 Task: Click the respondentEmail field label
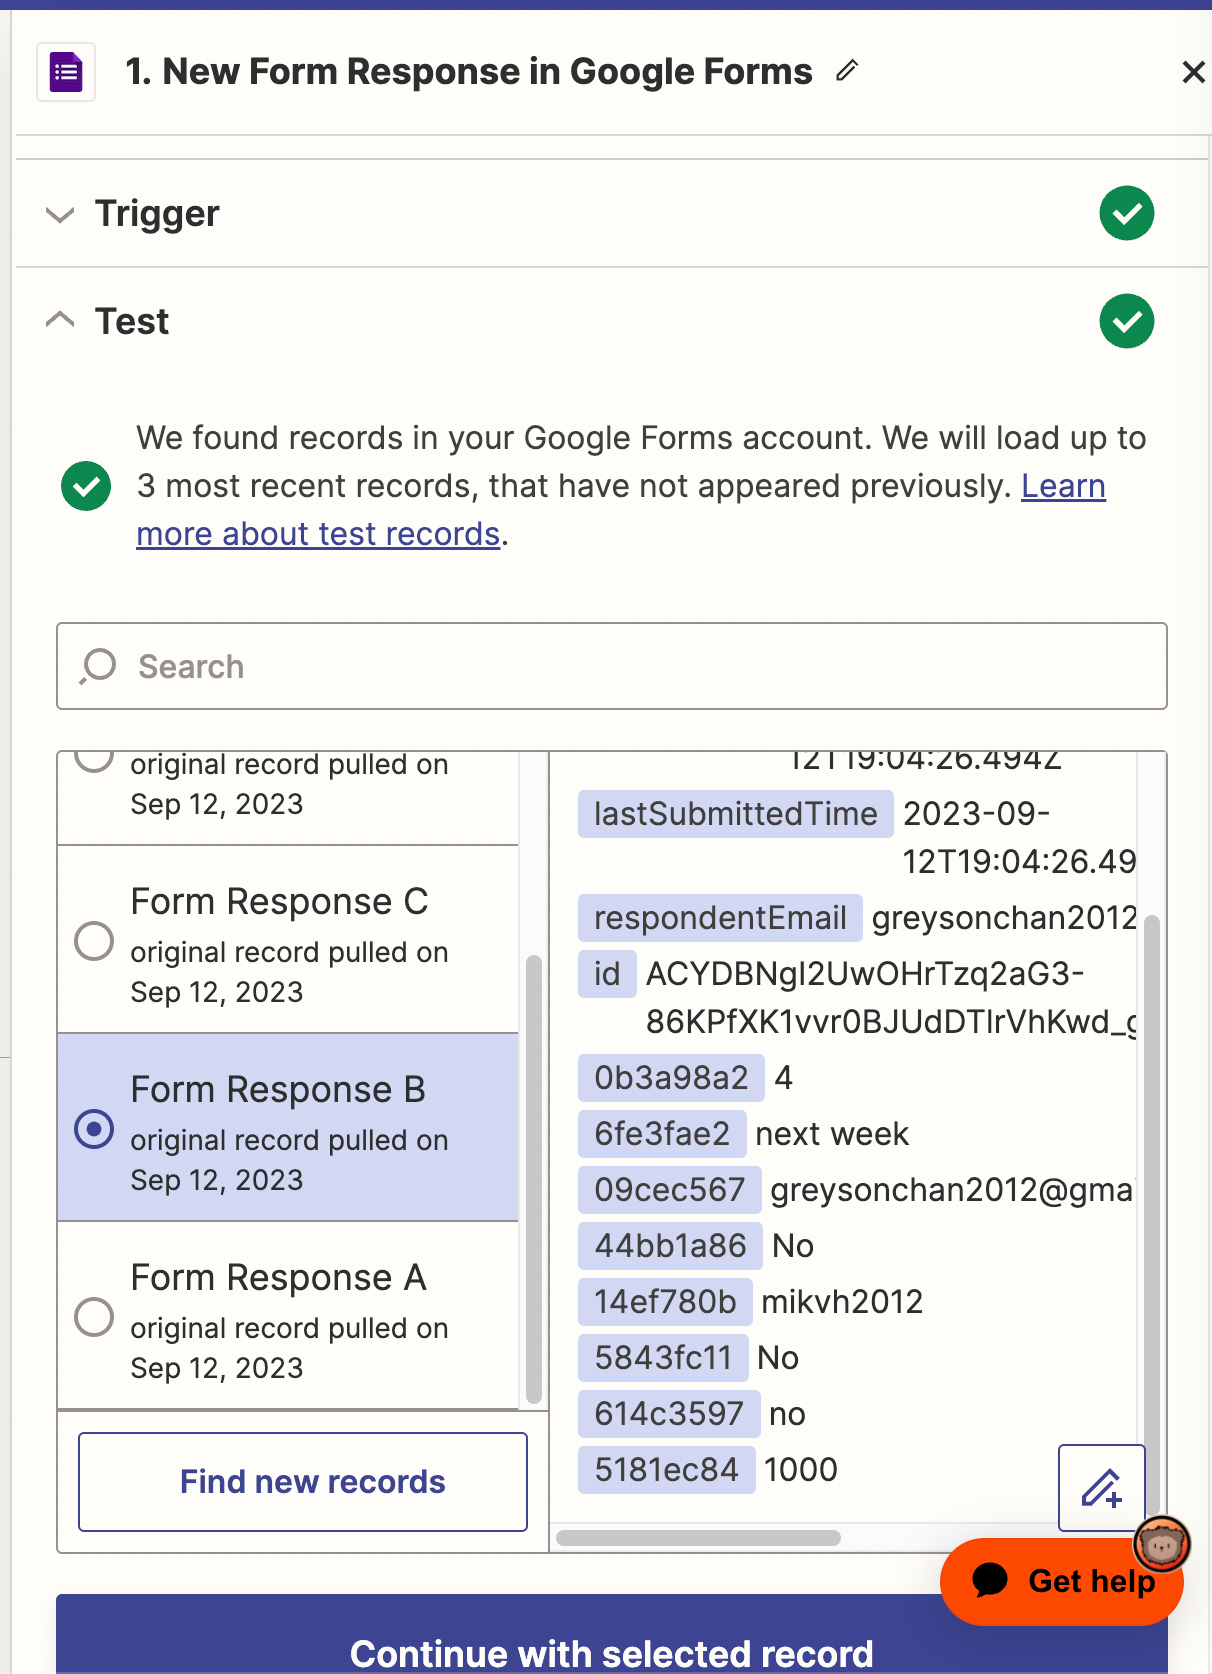720,918
